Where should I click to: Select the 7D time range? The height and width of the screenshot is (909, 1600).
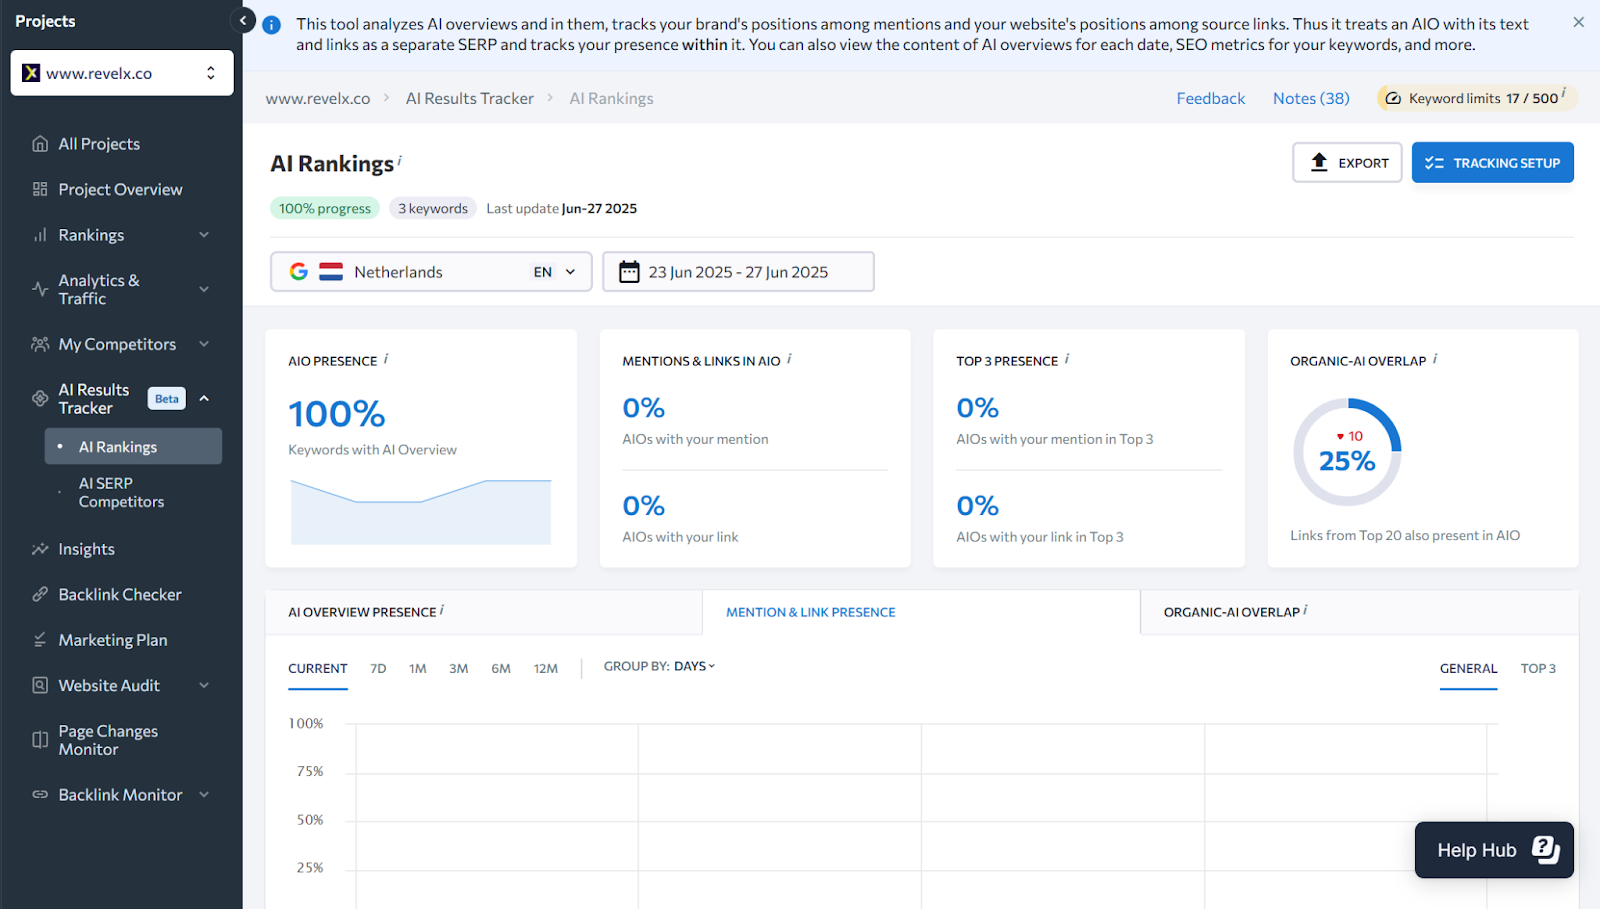[x=378, y=669]
